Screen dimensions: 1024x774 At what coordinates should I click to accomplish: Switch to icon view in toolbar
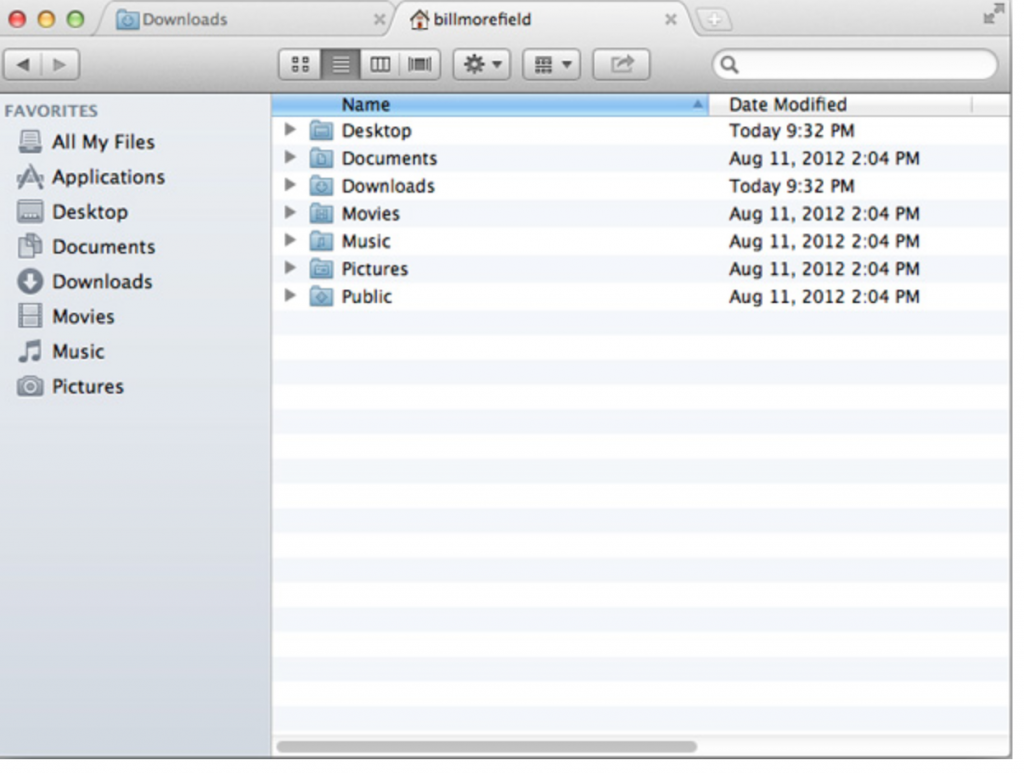point(299,65)
